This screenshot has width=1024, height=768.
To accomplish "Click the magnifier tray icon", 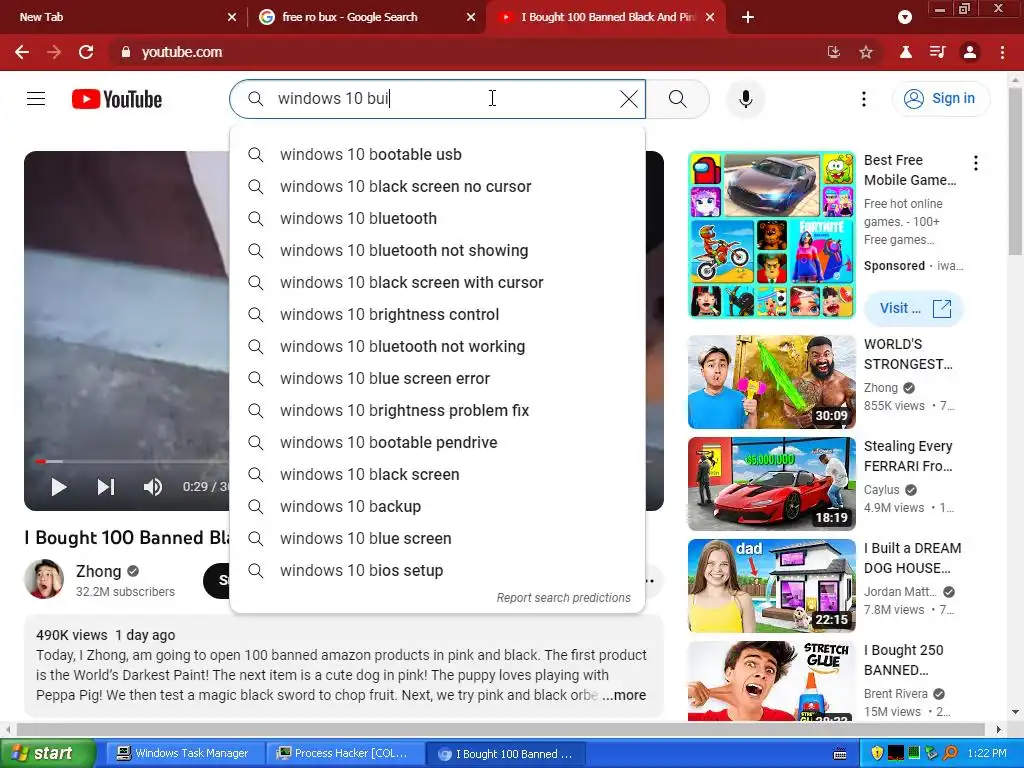I will [950, 754].
